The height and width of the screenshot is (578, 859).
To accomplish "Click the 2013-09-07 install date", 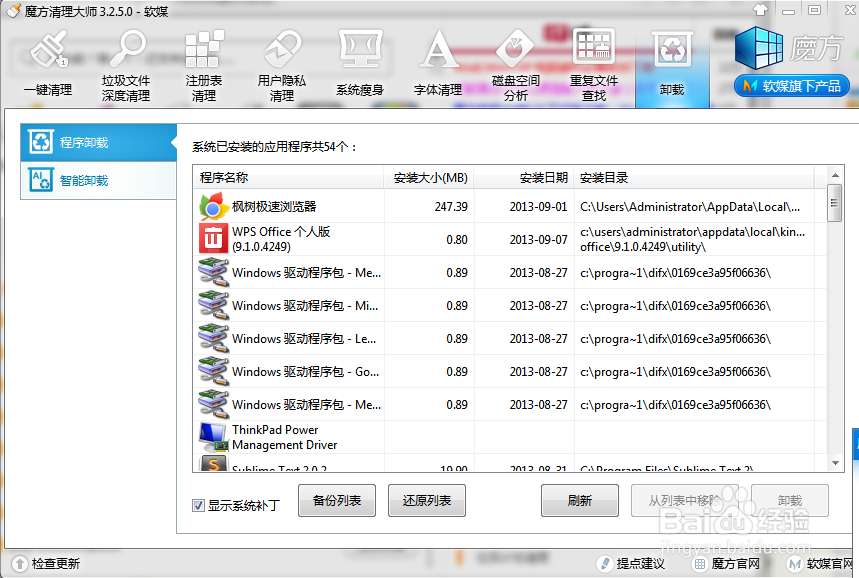I will 538,239.
